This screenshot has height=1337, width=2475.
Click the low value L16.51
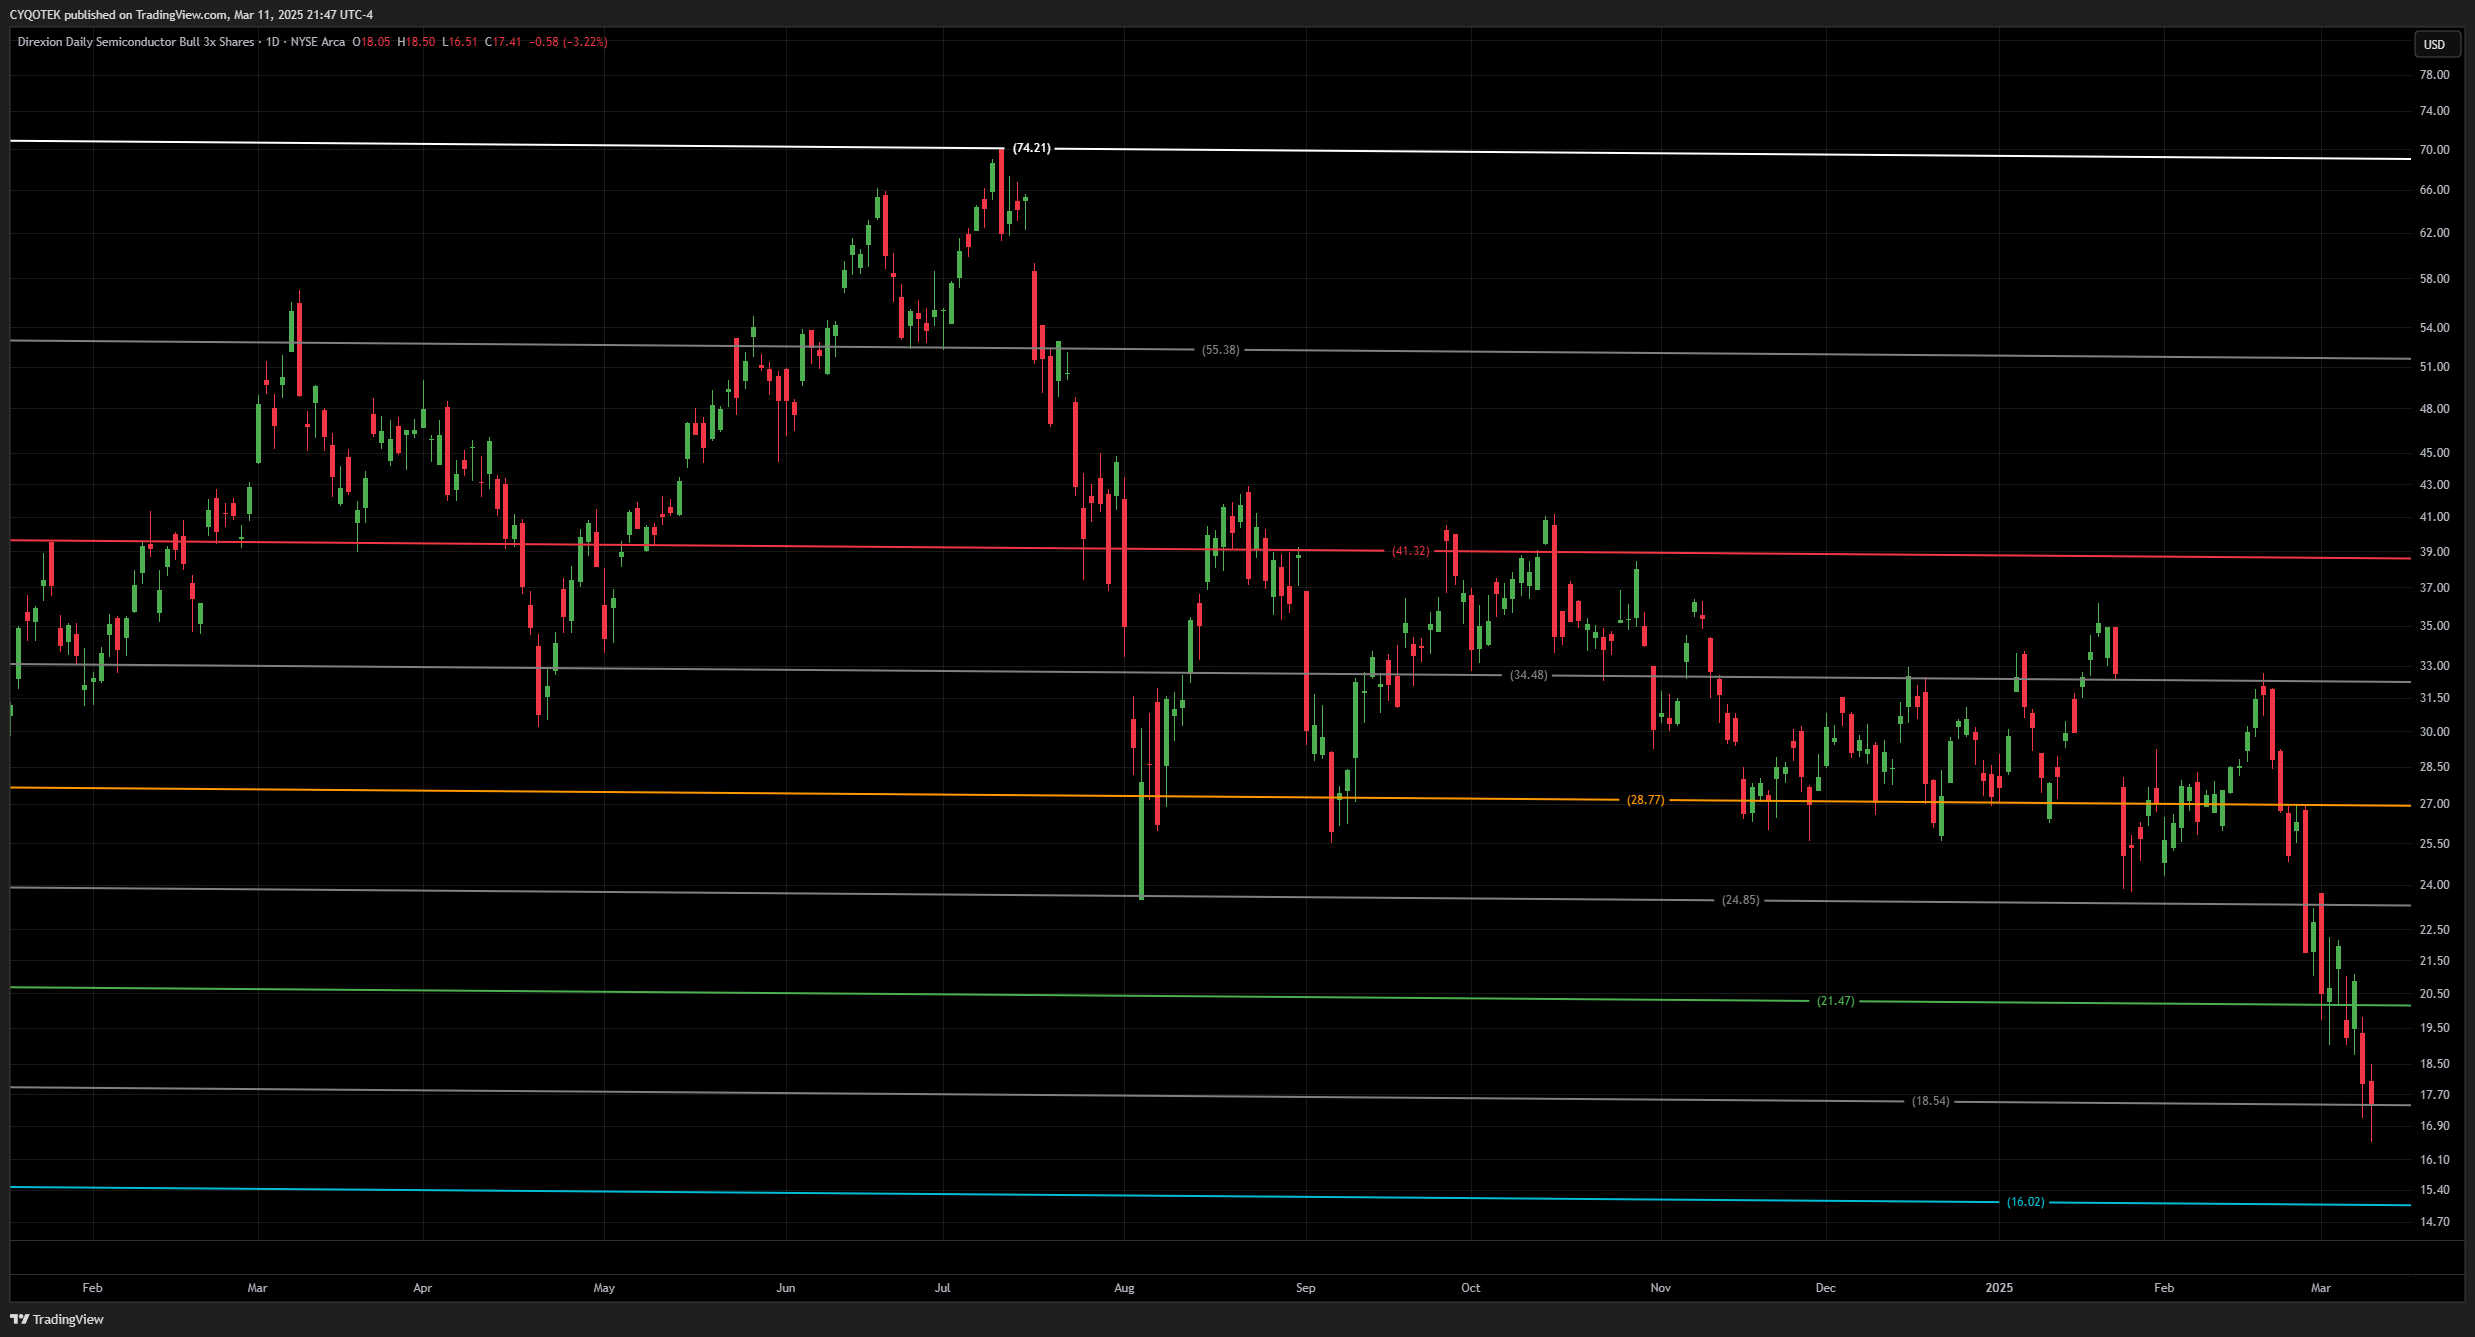click(460, 42)
